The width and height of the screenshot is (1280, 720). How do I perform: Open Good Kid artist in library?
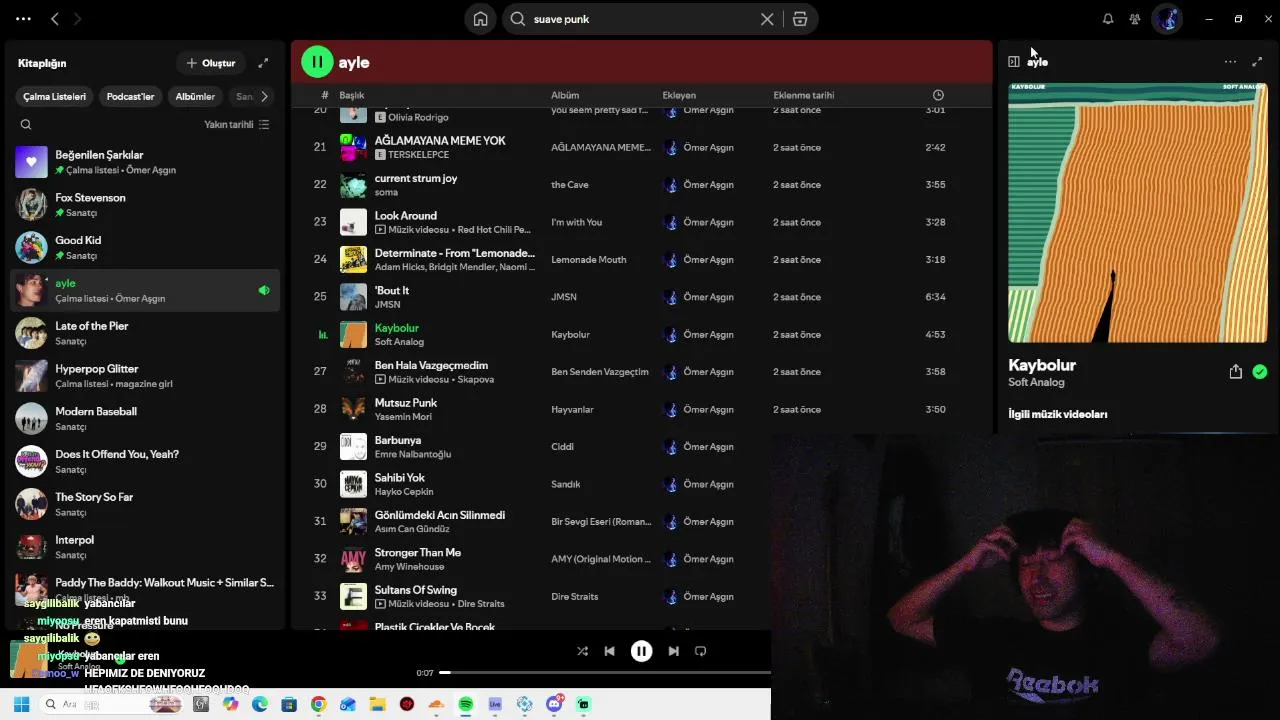(x=145, y=248)
